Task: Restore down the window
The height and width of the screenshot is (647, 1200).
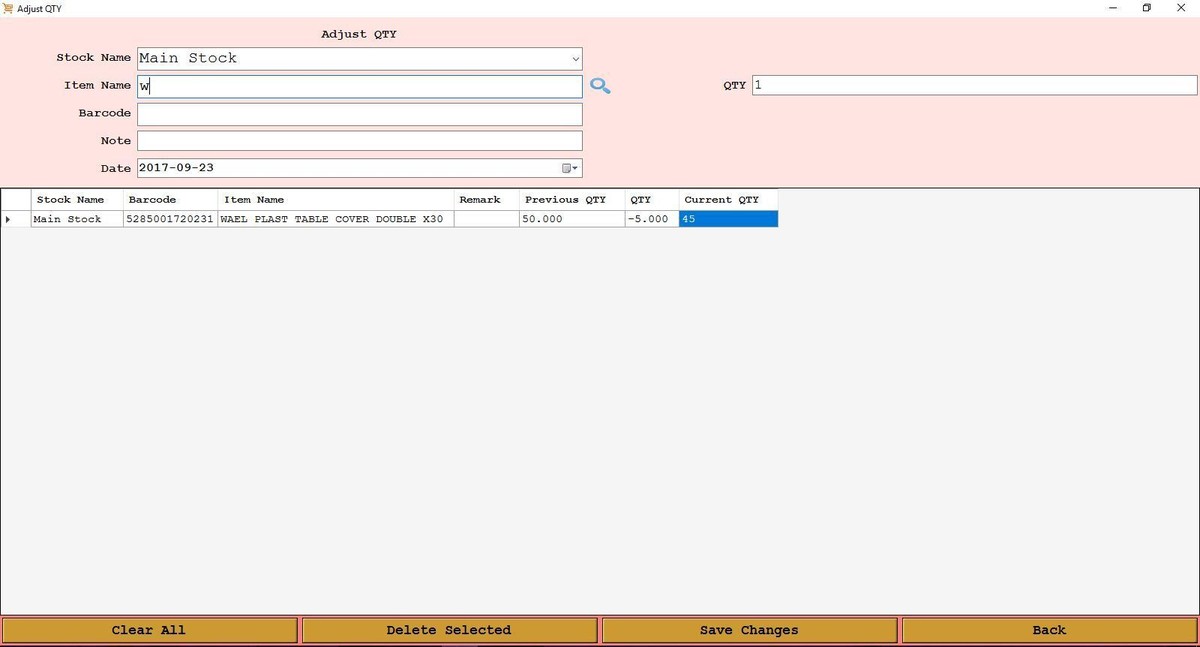Action: [x=1146, y=8]
